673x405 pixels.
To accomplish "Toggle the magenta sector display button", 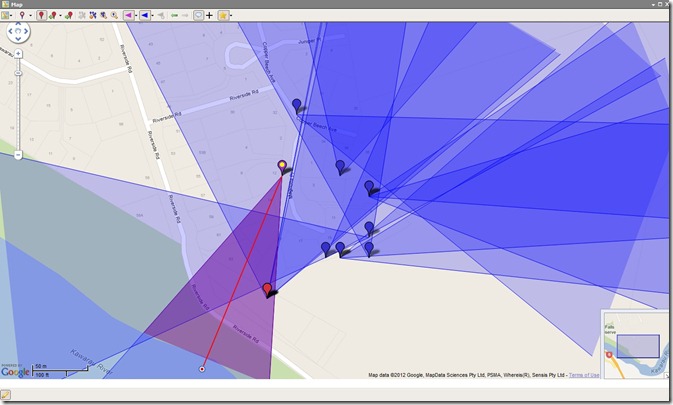I will pos(129,15).
